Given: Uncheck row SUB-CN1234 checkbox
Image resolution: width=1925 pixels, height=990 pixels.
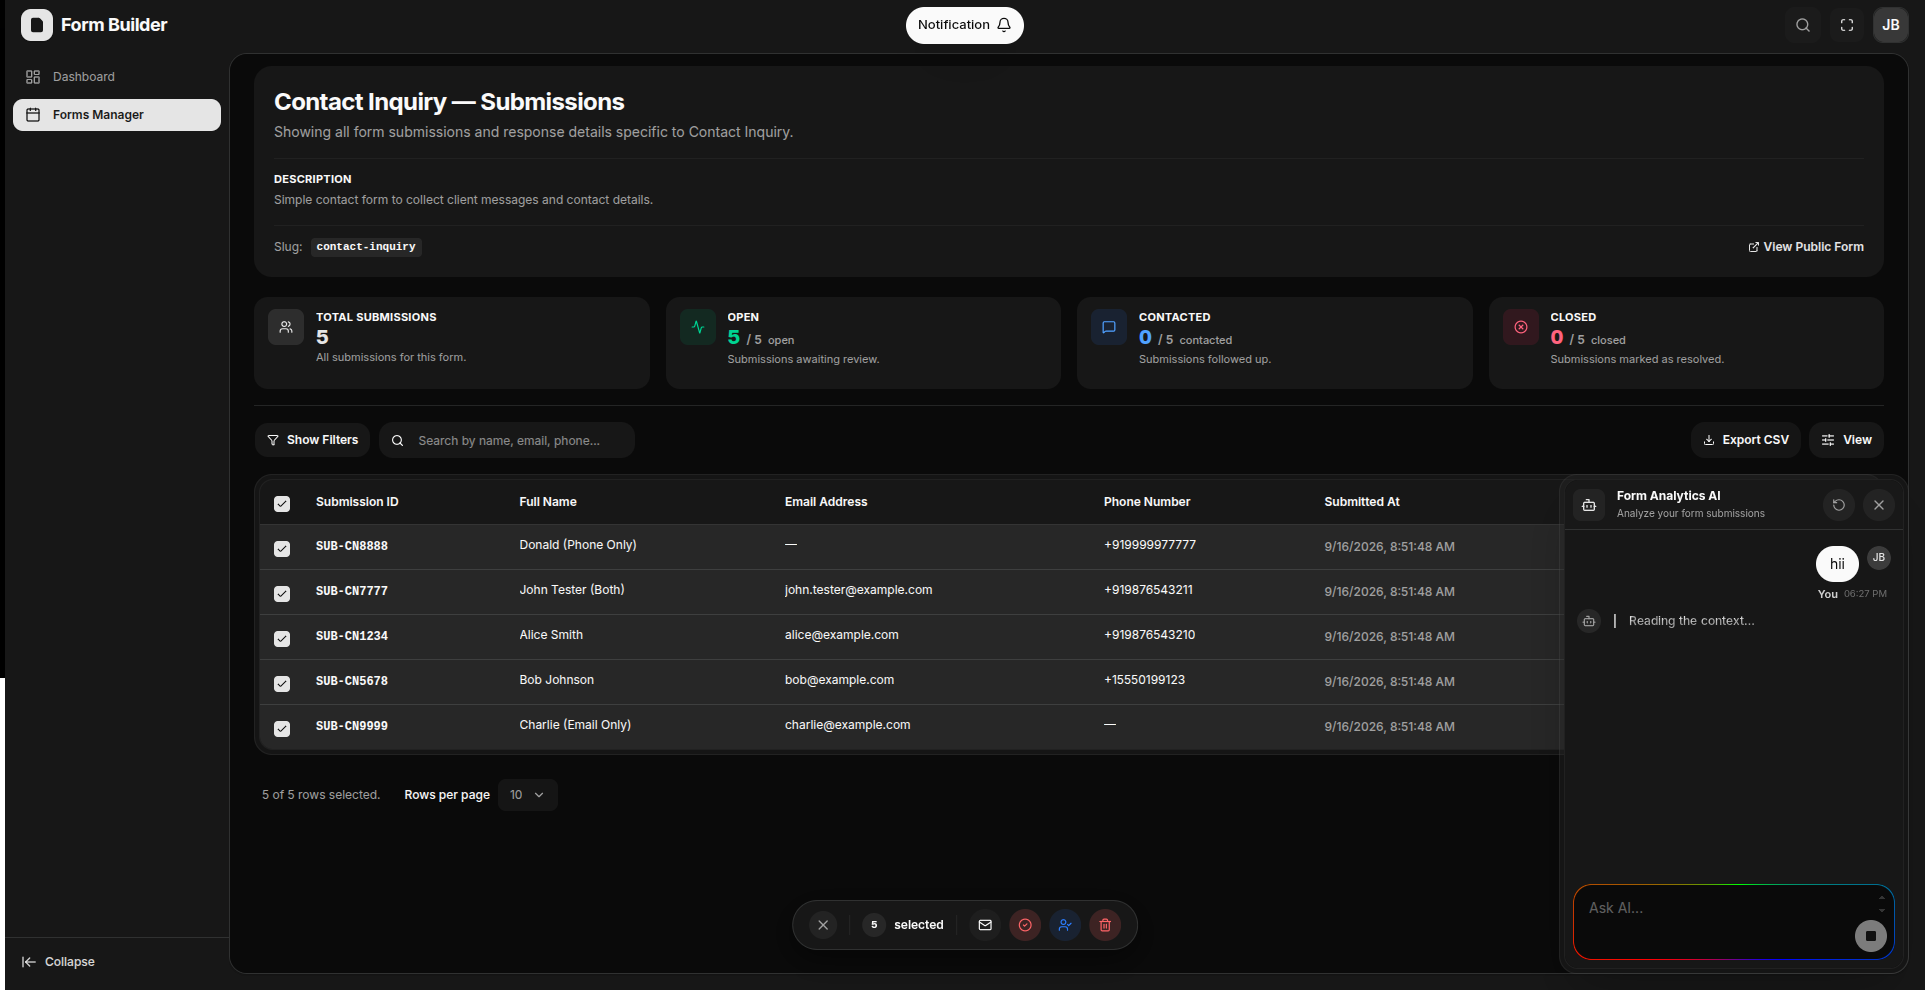Looking at the screenshot, I should click(282, 639).
